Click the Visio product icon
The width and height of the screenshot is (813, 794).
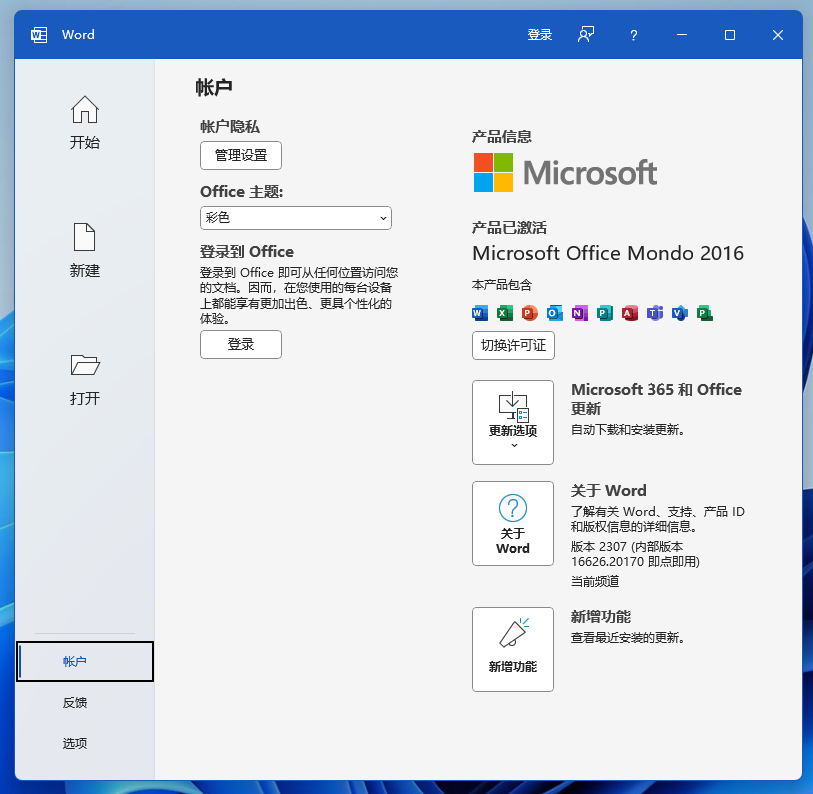[680, 313]
